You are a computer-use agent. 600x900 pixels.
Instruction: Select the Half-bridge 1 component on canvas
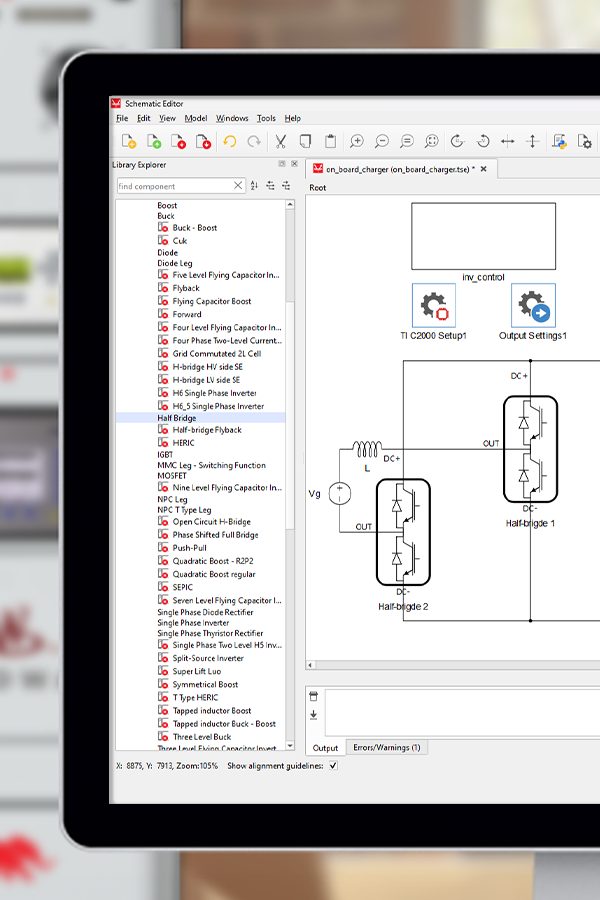click(531, 449)
